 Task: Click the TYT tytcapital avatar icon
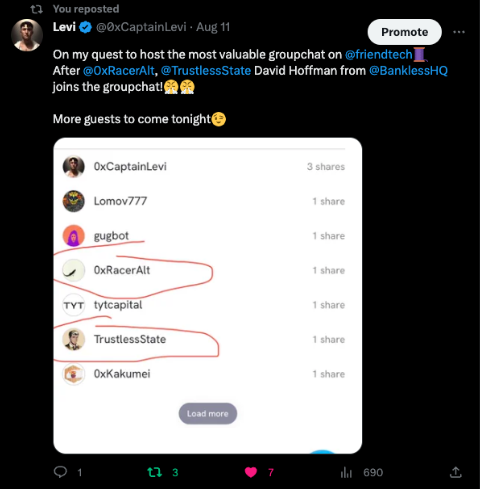[74, 305]
